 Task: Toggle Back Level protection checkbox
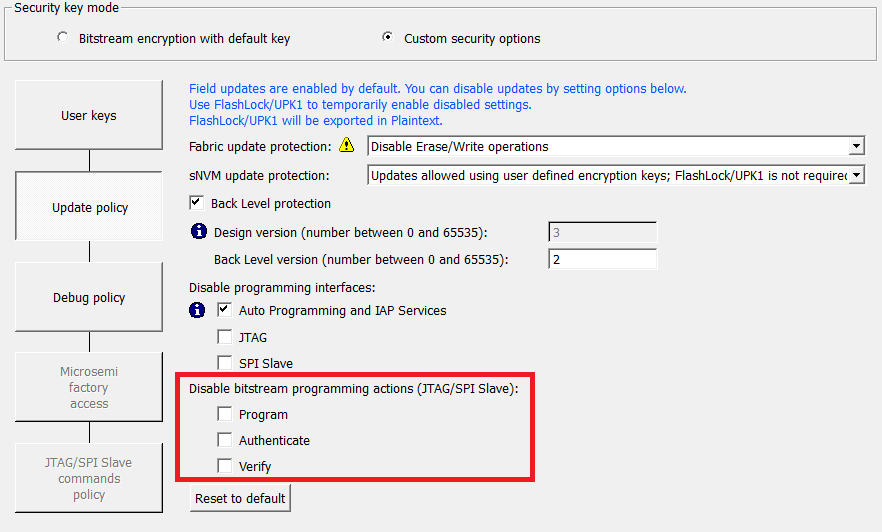[x=197, y=203]
